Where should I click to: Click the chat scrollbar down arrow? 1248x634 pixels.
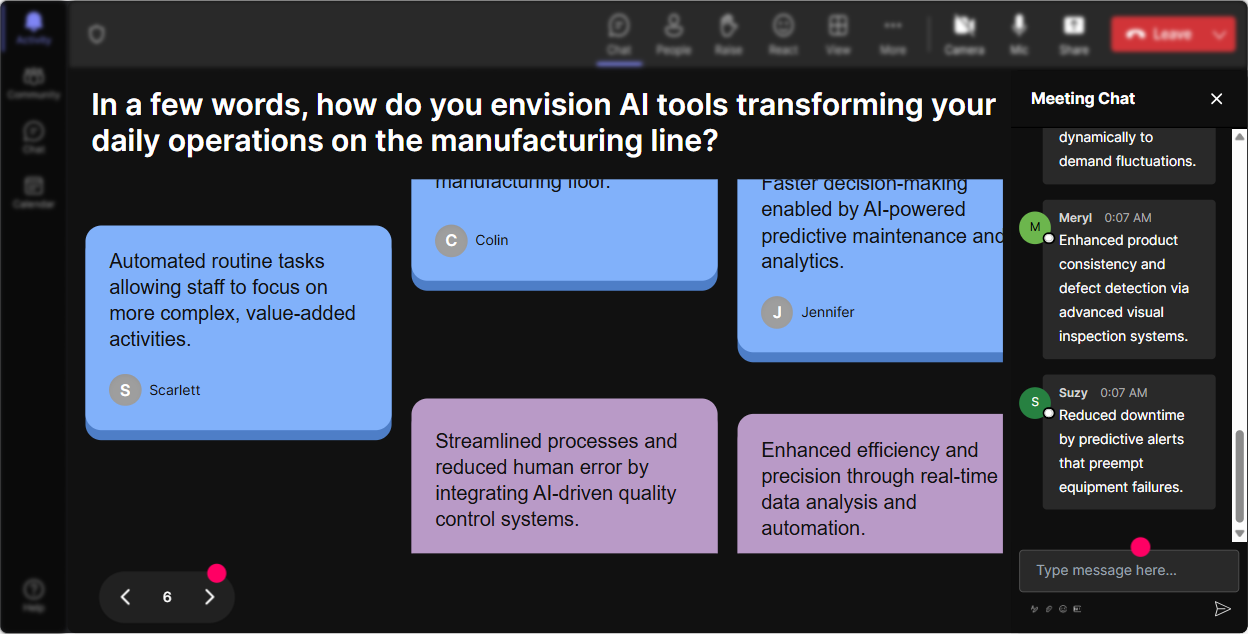point(1240,534)
